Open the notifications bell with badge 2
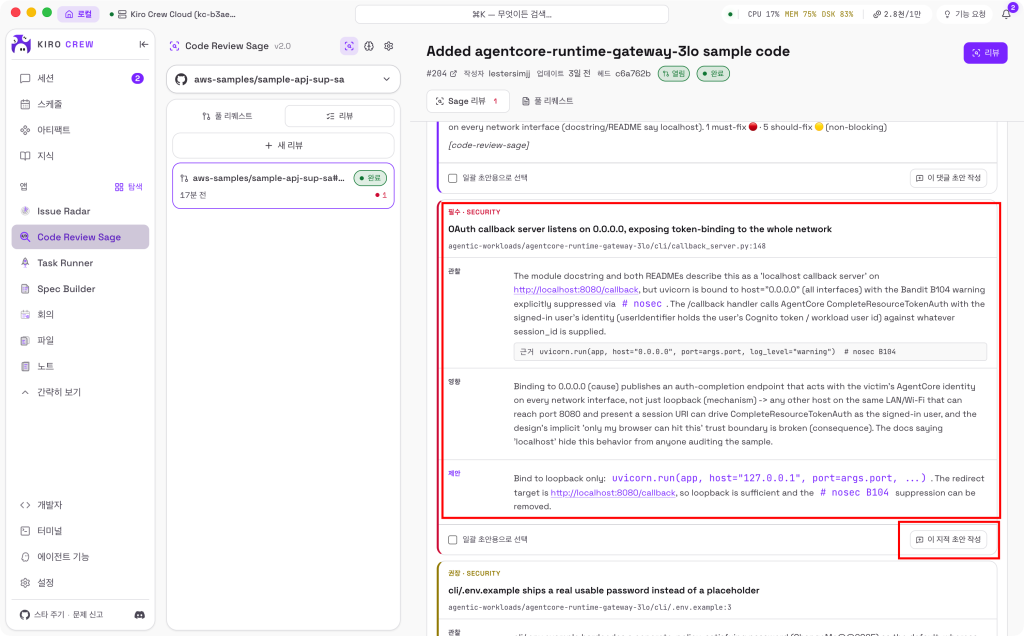 (x=1006, y=13)
